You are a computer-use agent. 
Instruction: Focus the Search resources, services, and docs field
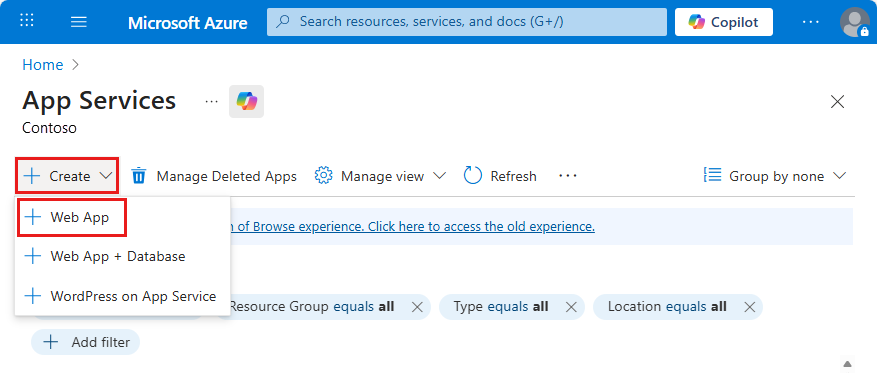466,22
